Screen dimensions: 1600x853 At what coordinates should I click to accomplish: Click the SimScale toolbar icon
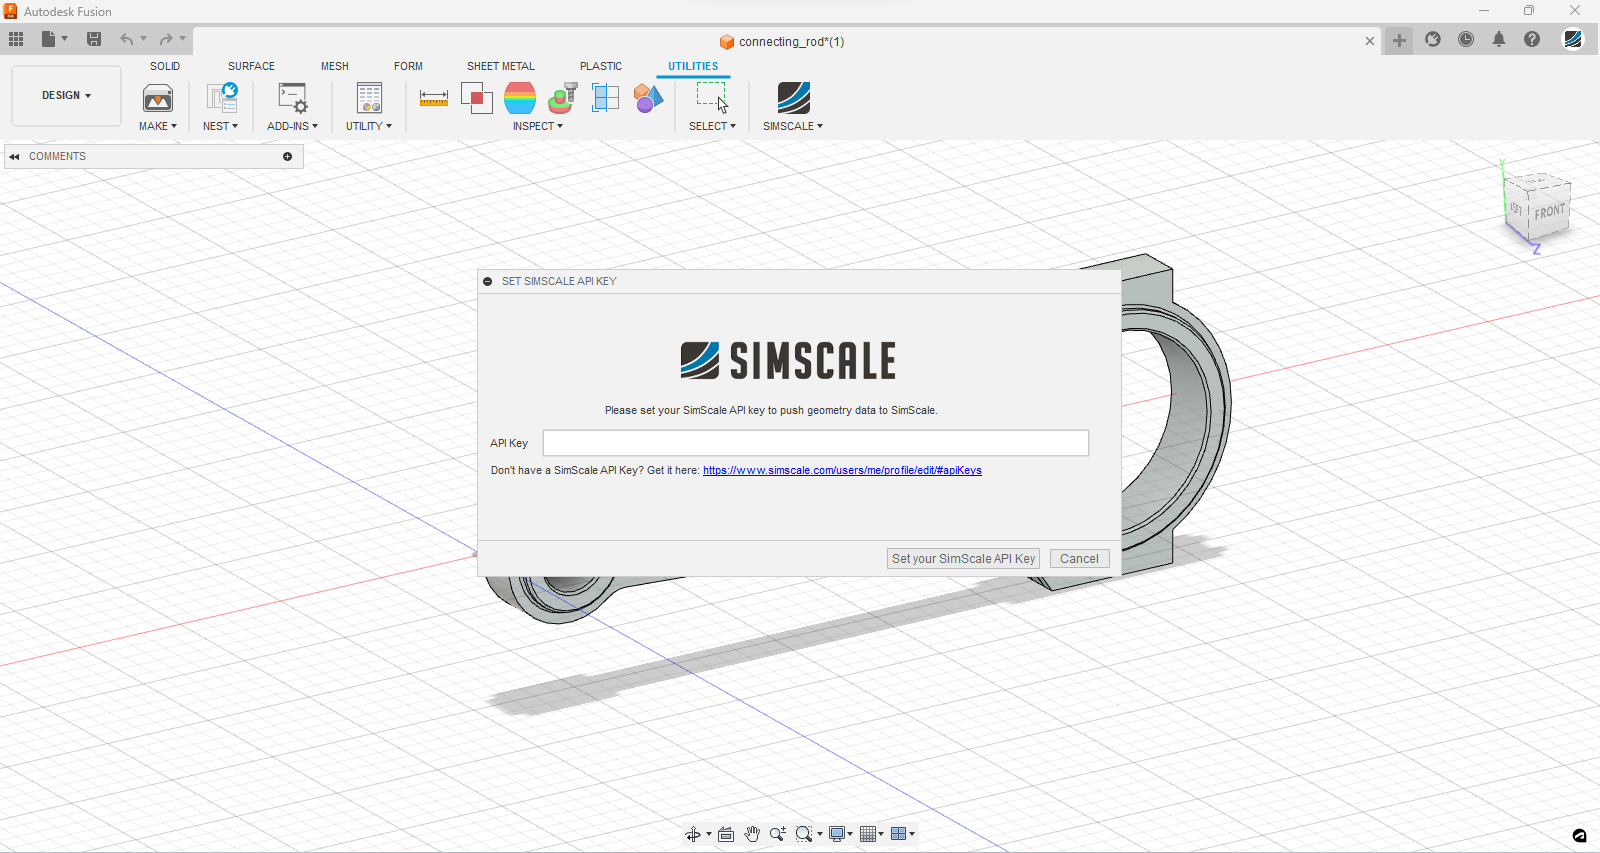pos(793,98)
